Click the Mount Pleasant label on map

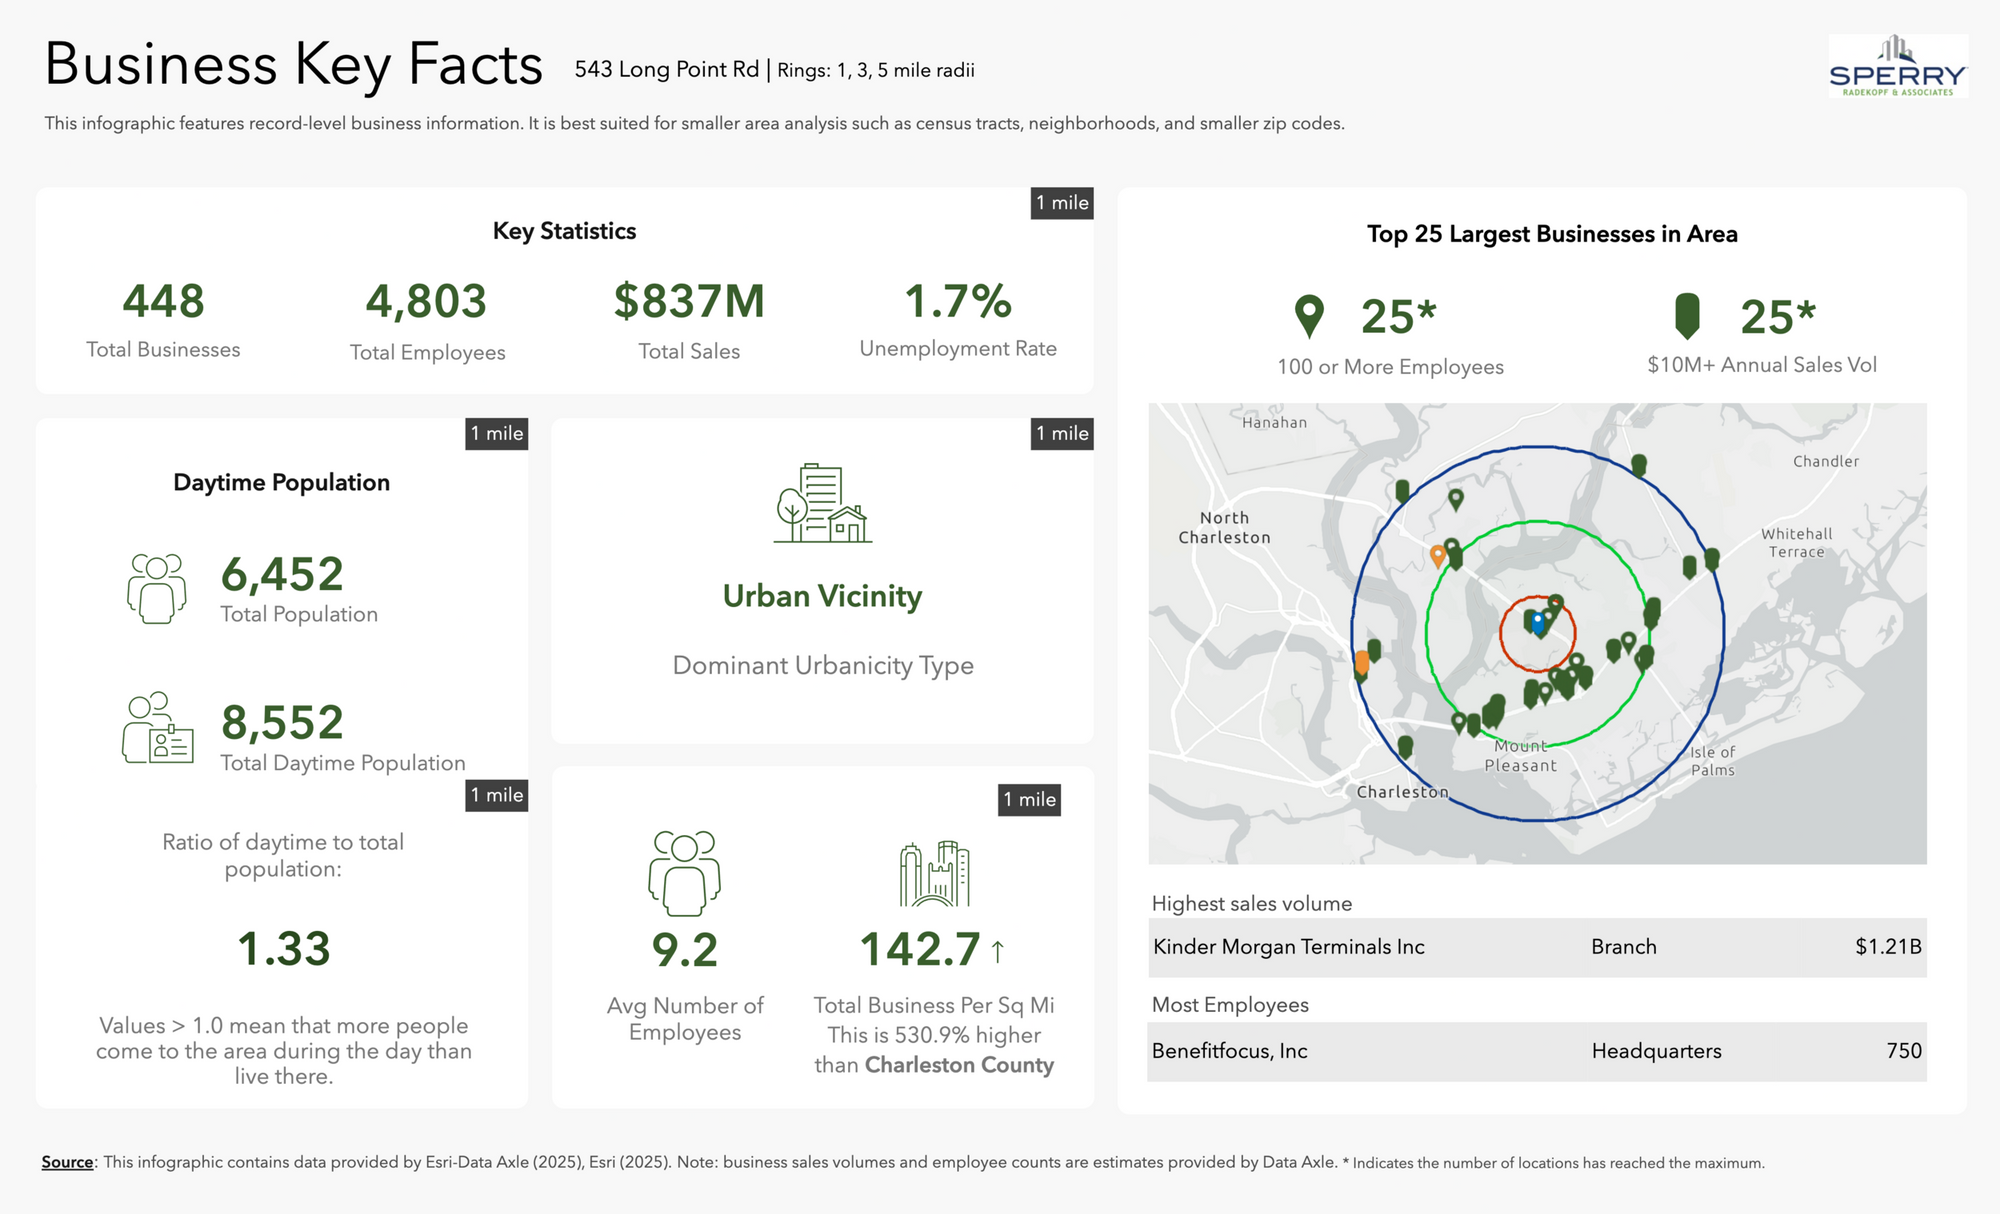(1520, 756)
